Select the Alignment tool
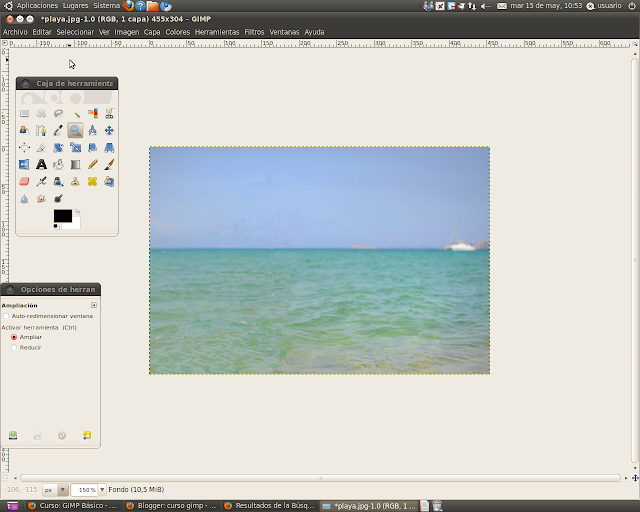This screenshot has width=640, height=512. [24, 147]
